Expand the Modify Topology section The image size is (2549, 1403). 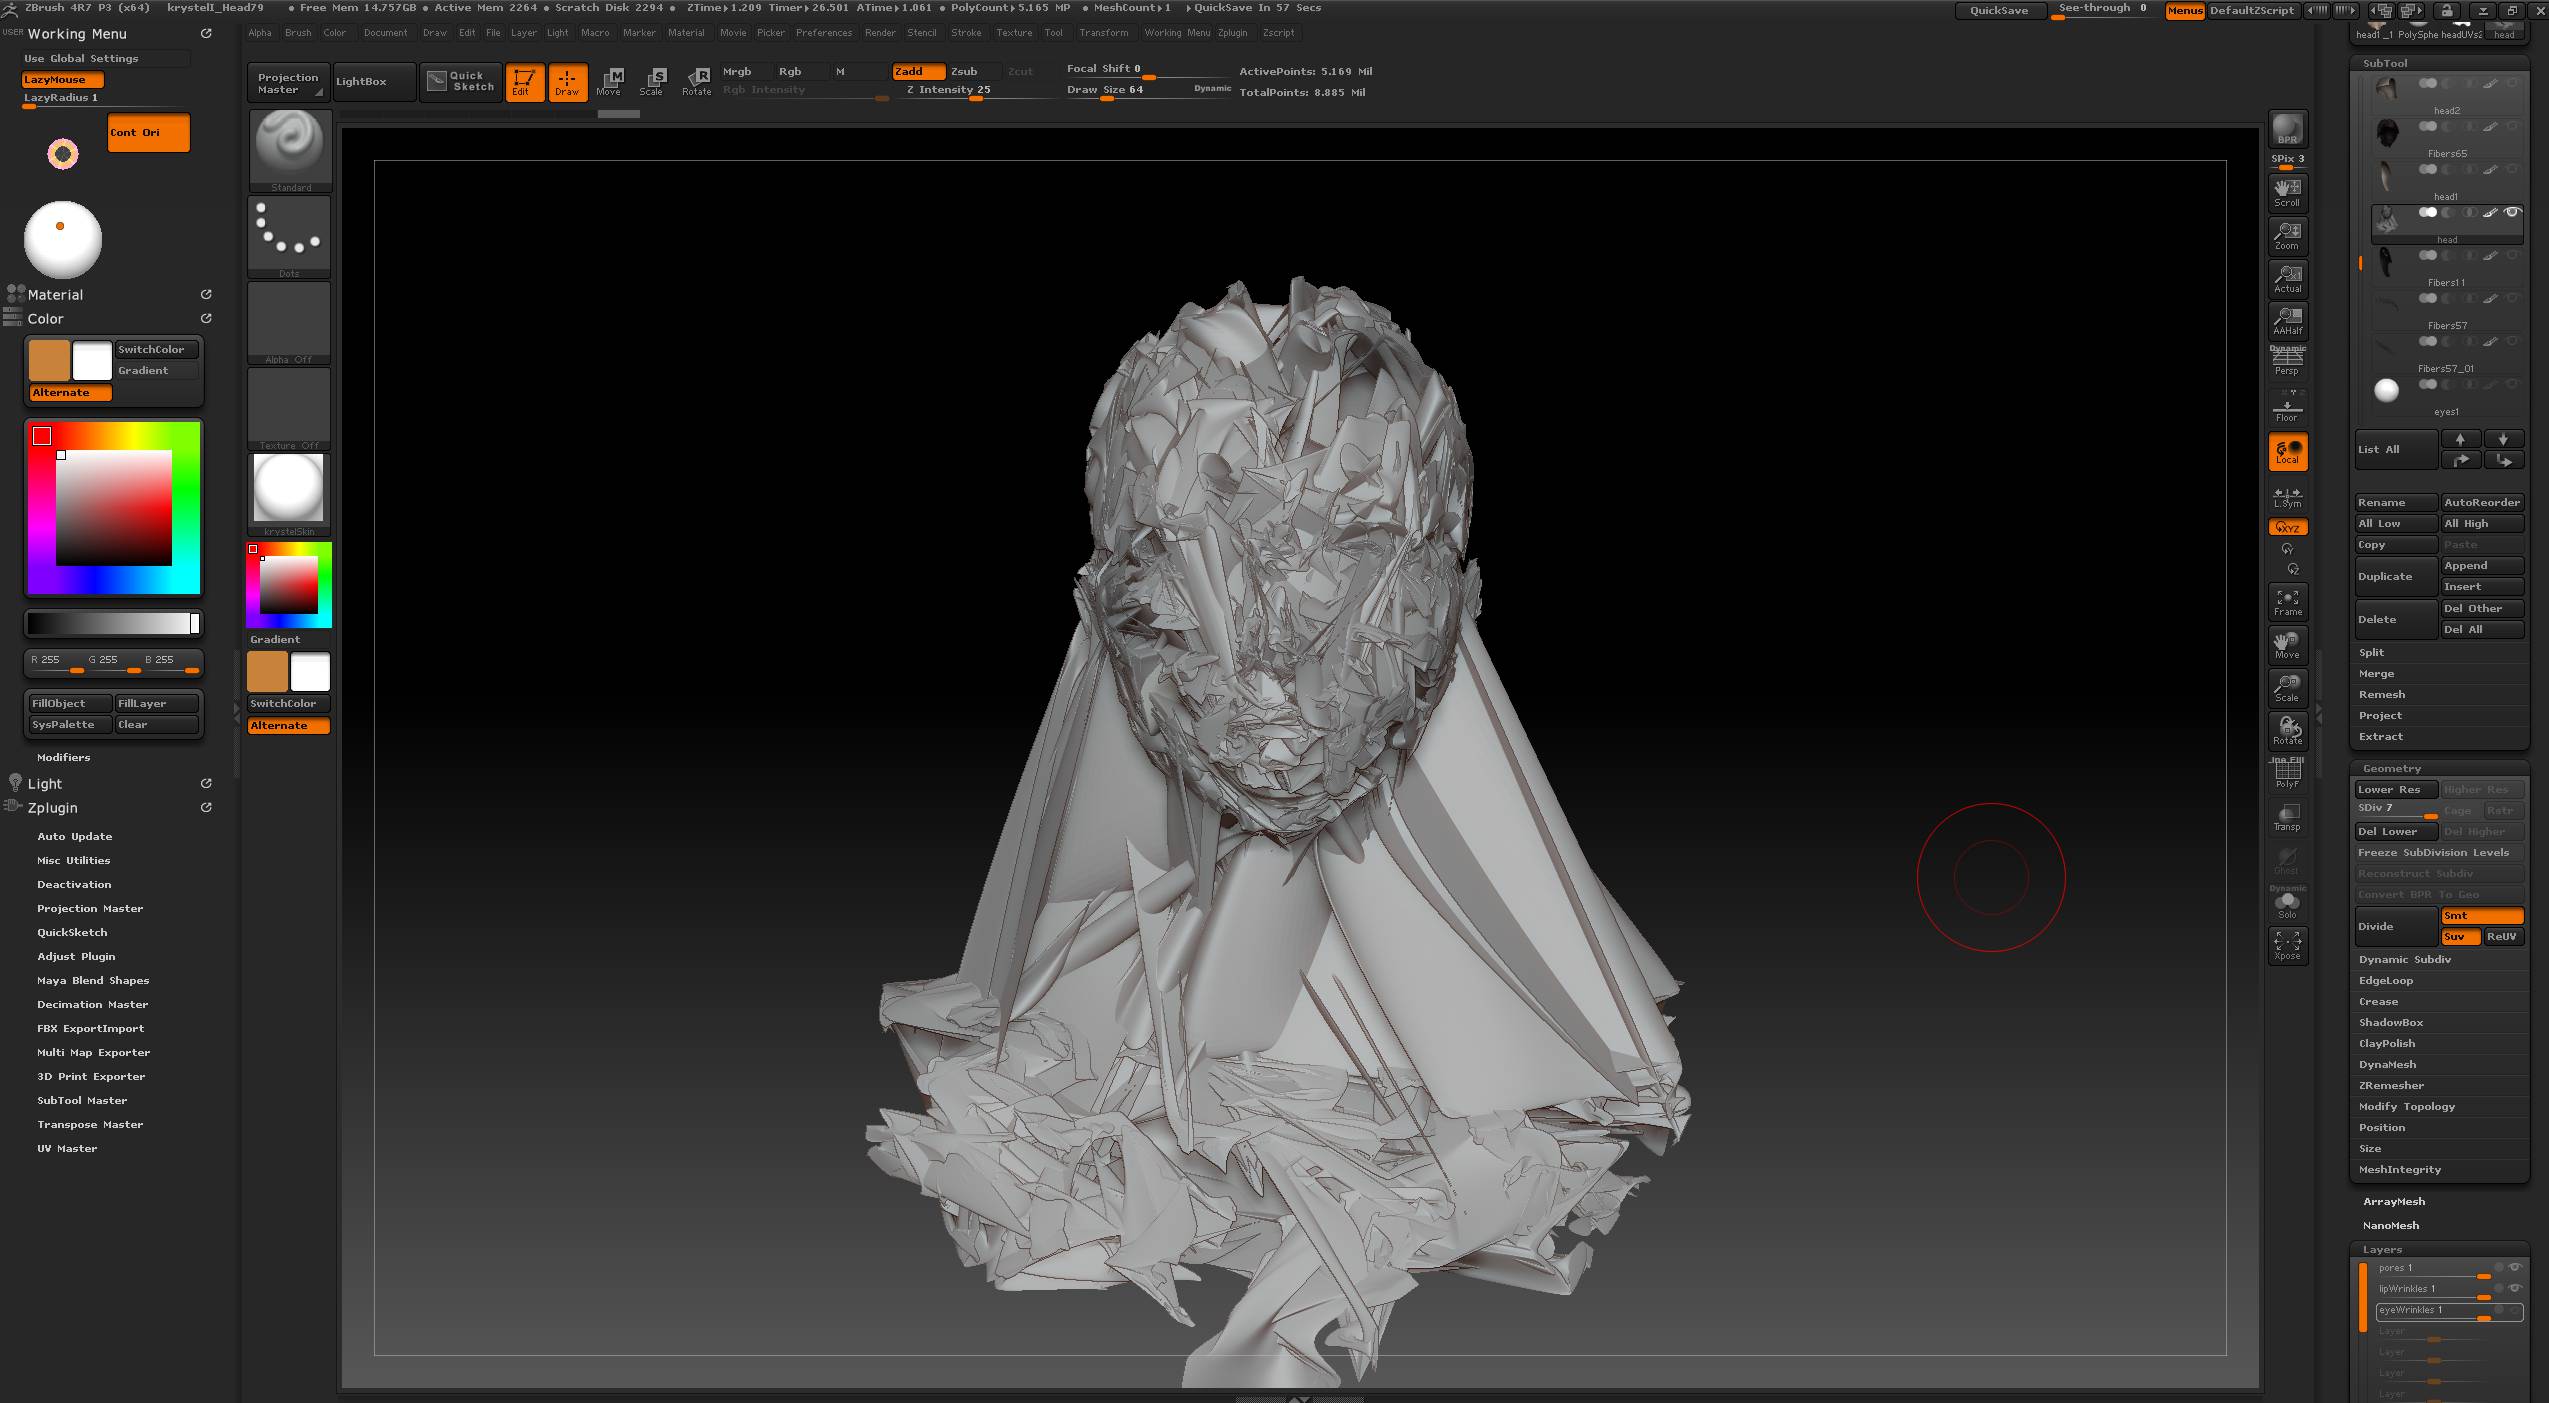[x=2407, y=1106]
